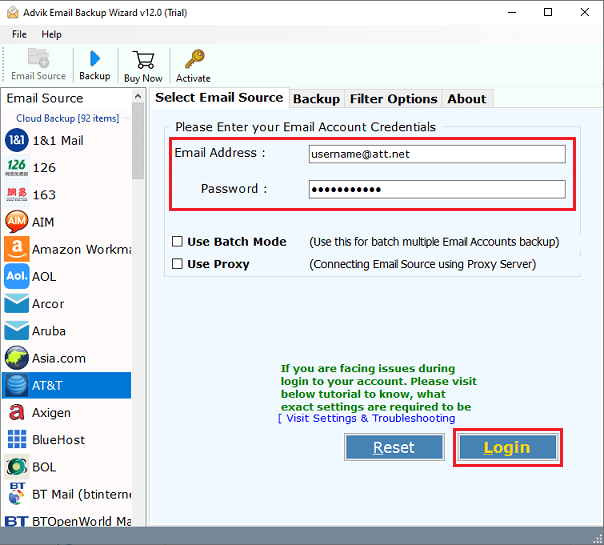Click the email source list scrollbar thumb
This screenshot has height=545, width=604.
click(138, 141)
